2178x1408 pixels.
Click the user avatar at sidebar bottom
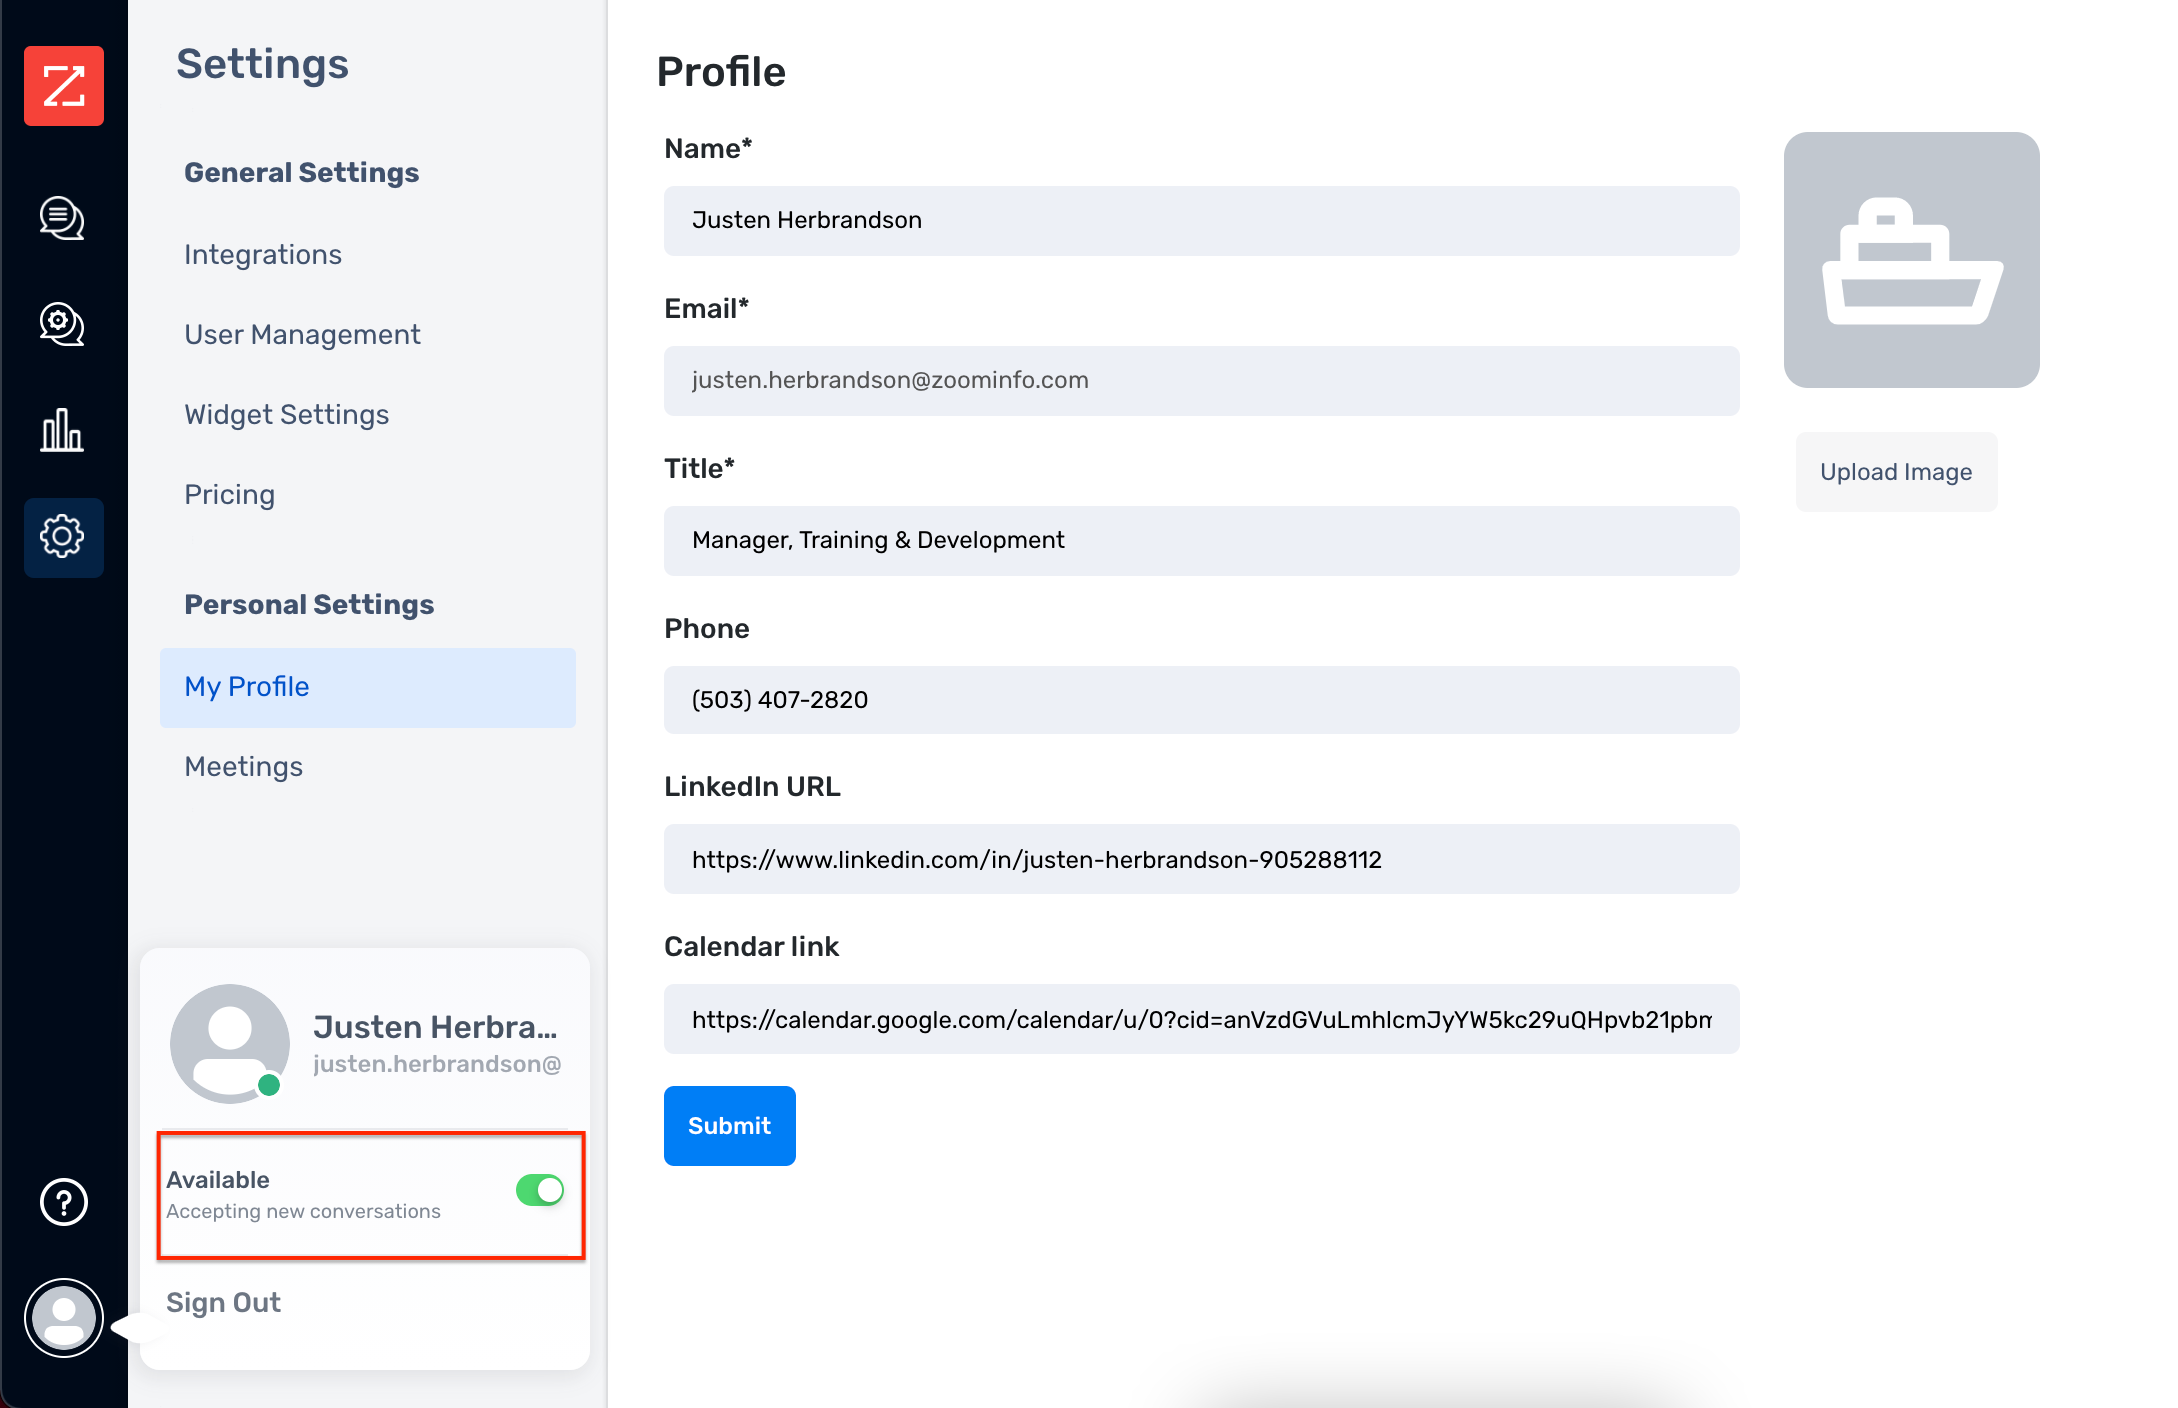point(64,1318)
